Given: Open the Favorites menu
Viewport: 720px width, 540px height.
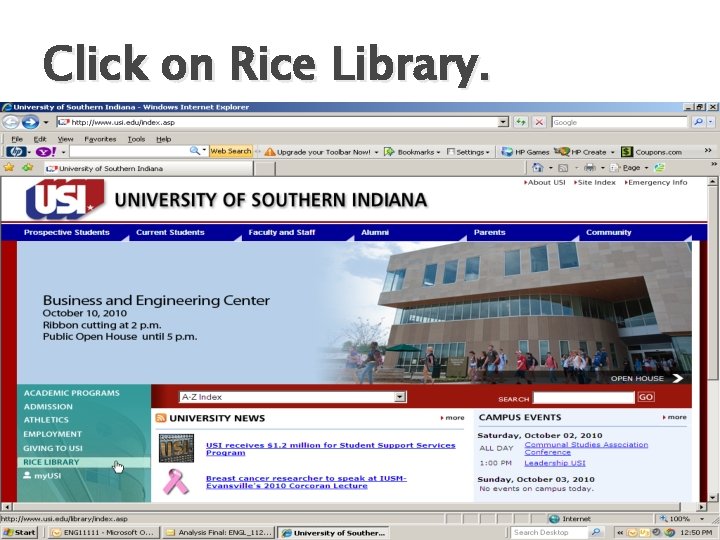Looking at the screenshot, I should [100, 139].
